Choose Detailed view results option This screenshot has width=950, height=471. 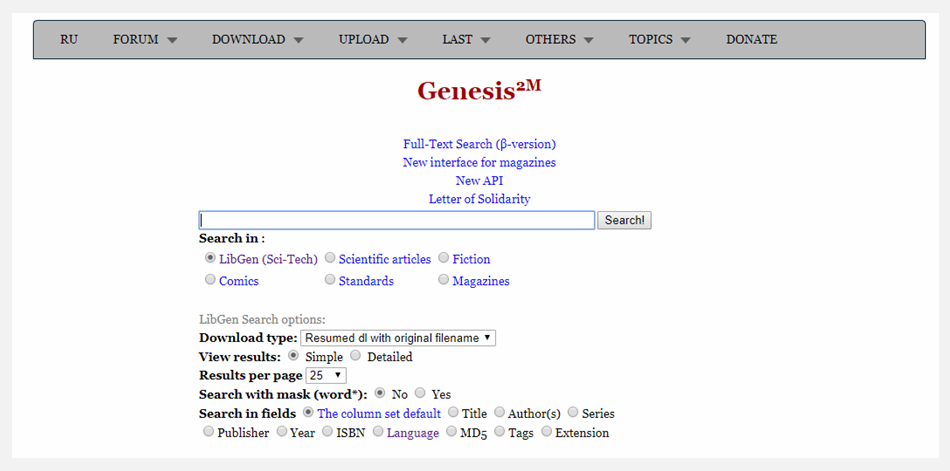pos(356,355)
